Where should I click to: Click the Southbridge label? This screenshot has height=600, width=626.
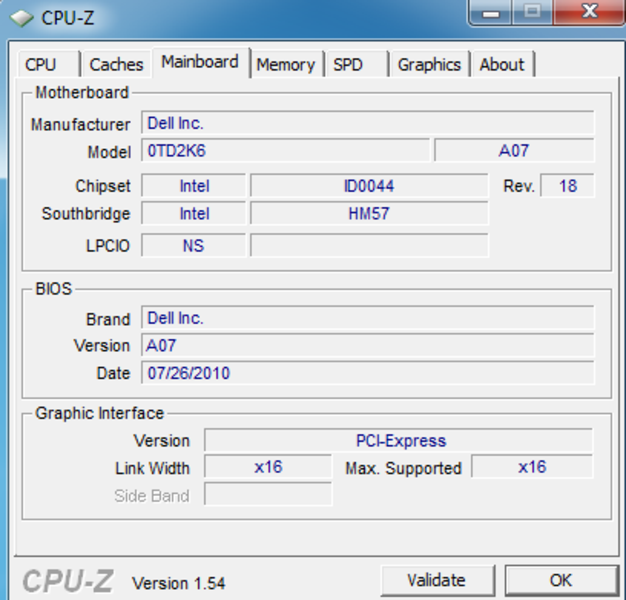pyautogui.click(x=86, y=214)
